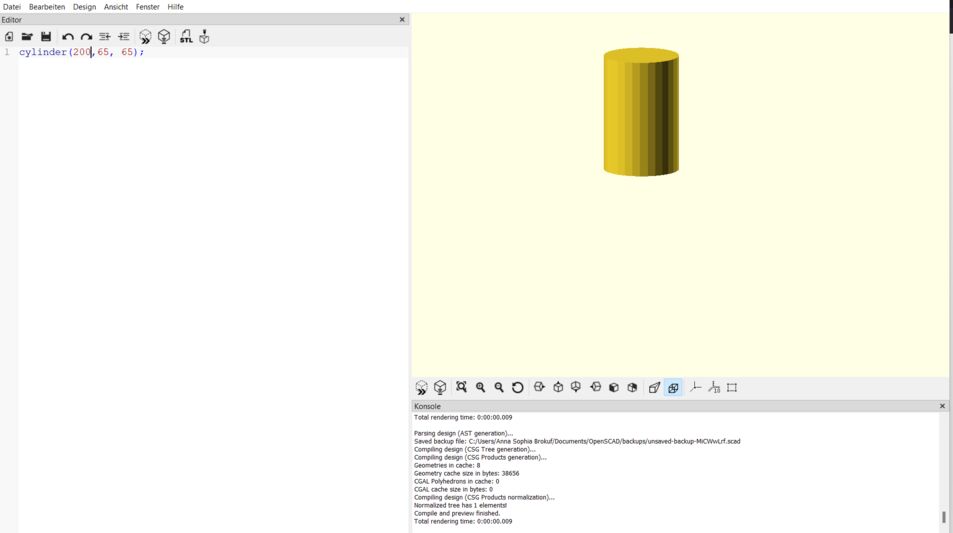Click the Konsole panel title
The width and height of the screenshot is (953, 533).
coord(427,406)
